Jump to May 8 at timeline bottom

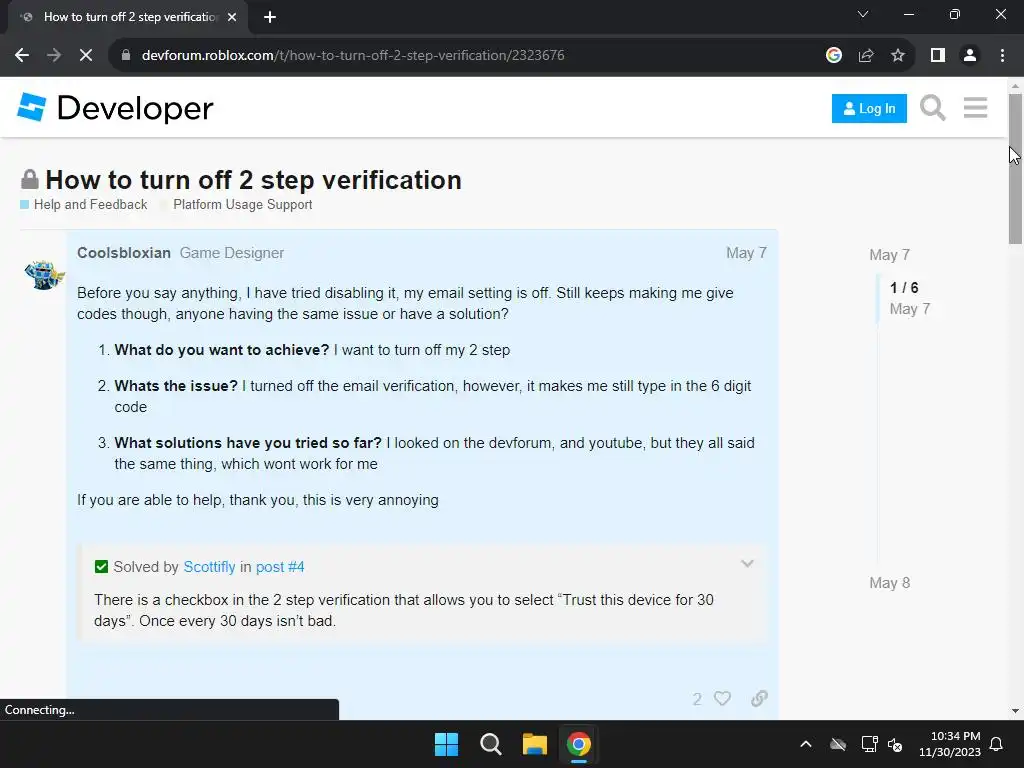pos(889,583)
